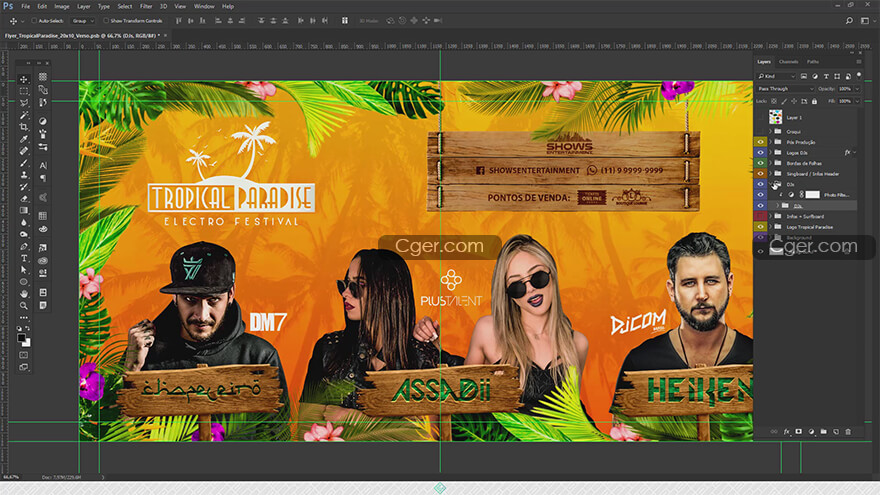Add a layer mask from panel bottom
The height and width of the screenshot is (495, 880).
799,432
